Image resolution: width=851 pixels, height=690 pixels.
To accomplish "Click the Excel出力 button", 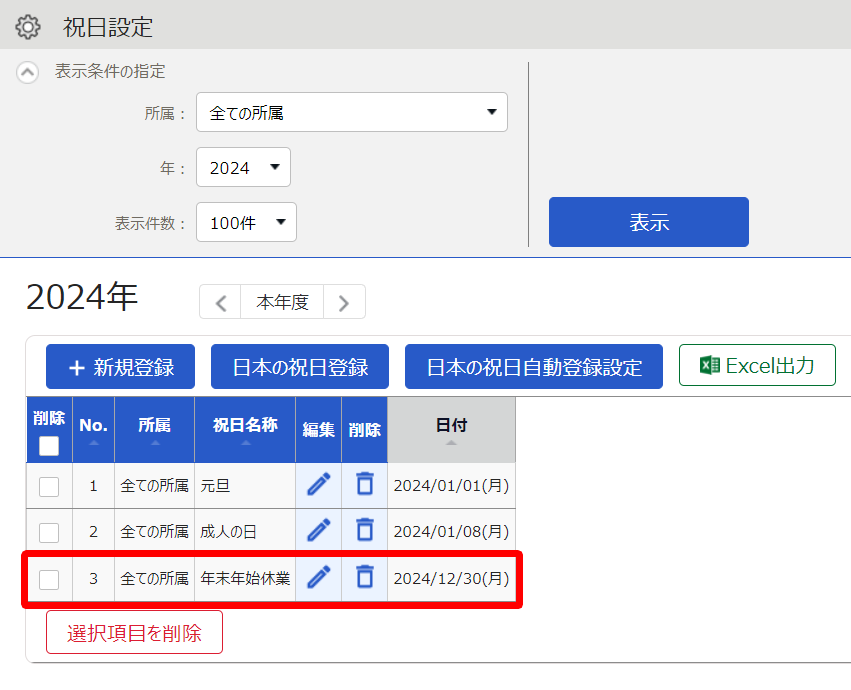I will 757,365.
